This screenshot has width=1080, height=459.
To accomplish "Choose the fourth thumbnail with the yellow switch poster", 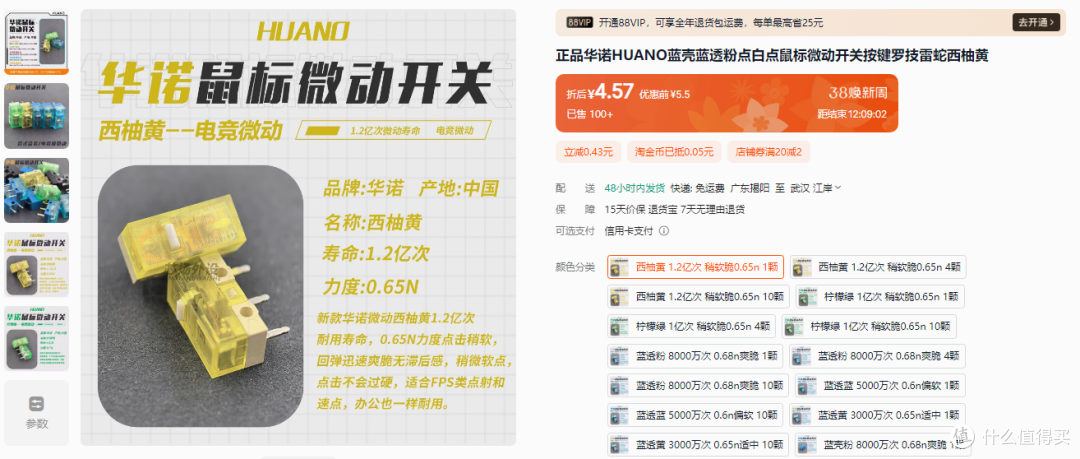I will click(x=37, y=265).
